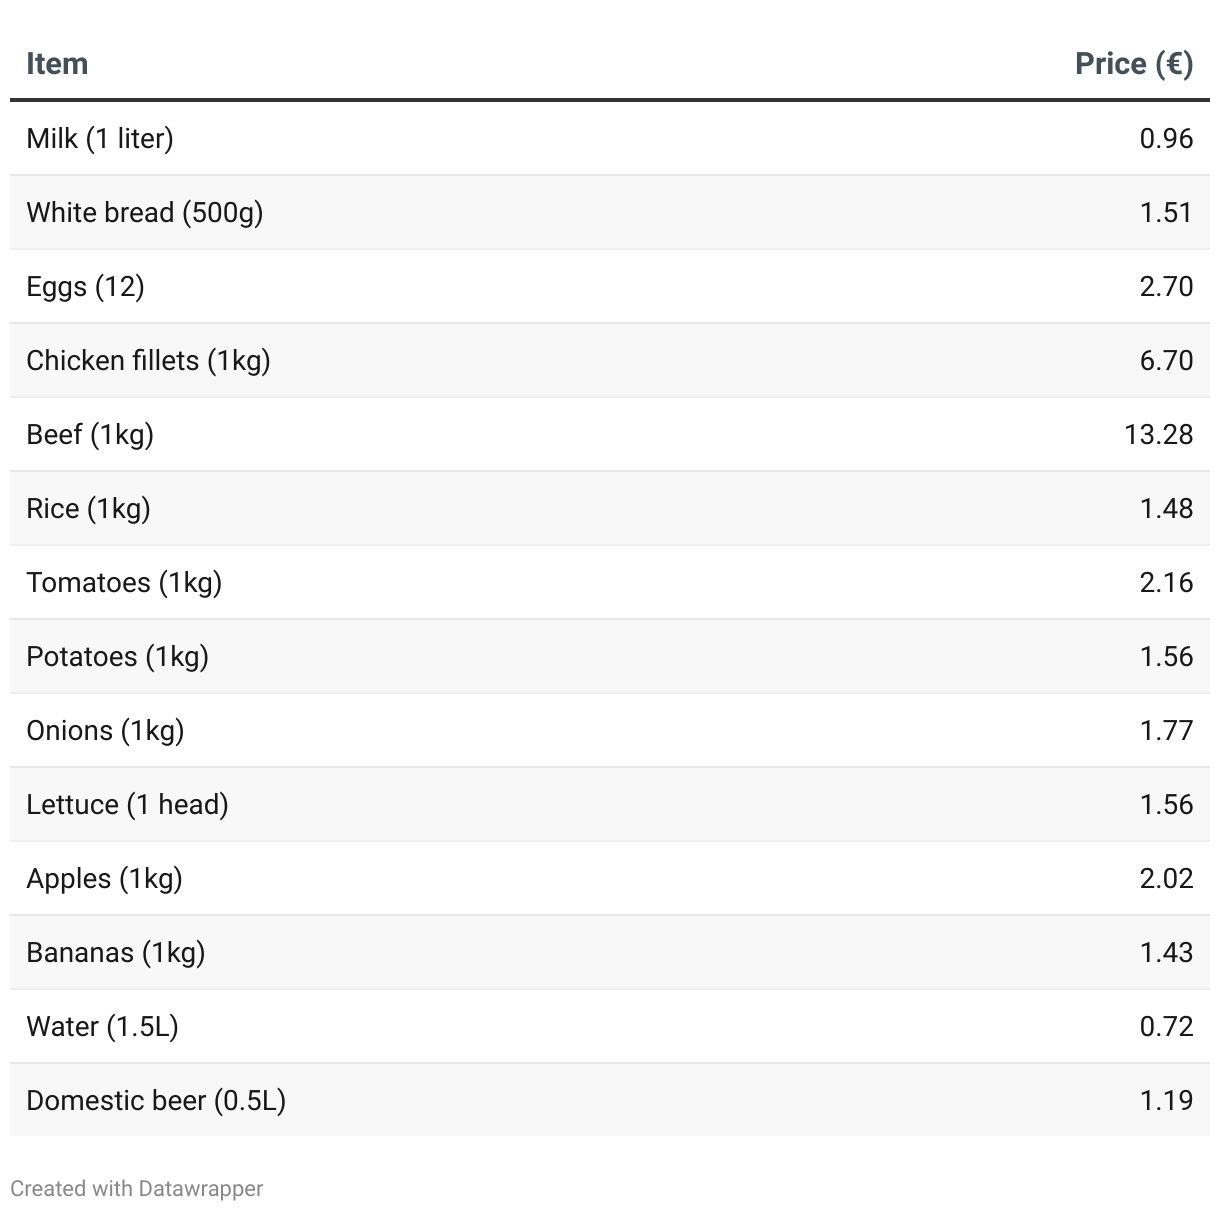Click the Price (€) column header
Screen dimensions: 1220x1212
[1133, 64]
